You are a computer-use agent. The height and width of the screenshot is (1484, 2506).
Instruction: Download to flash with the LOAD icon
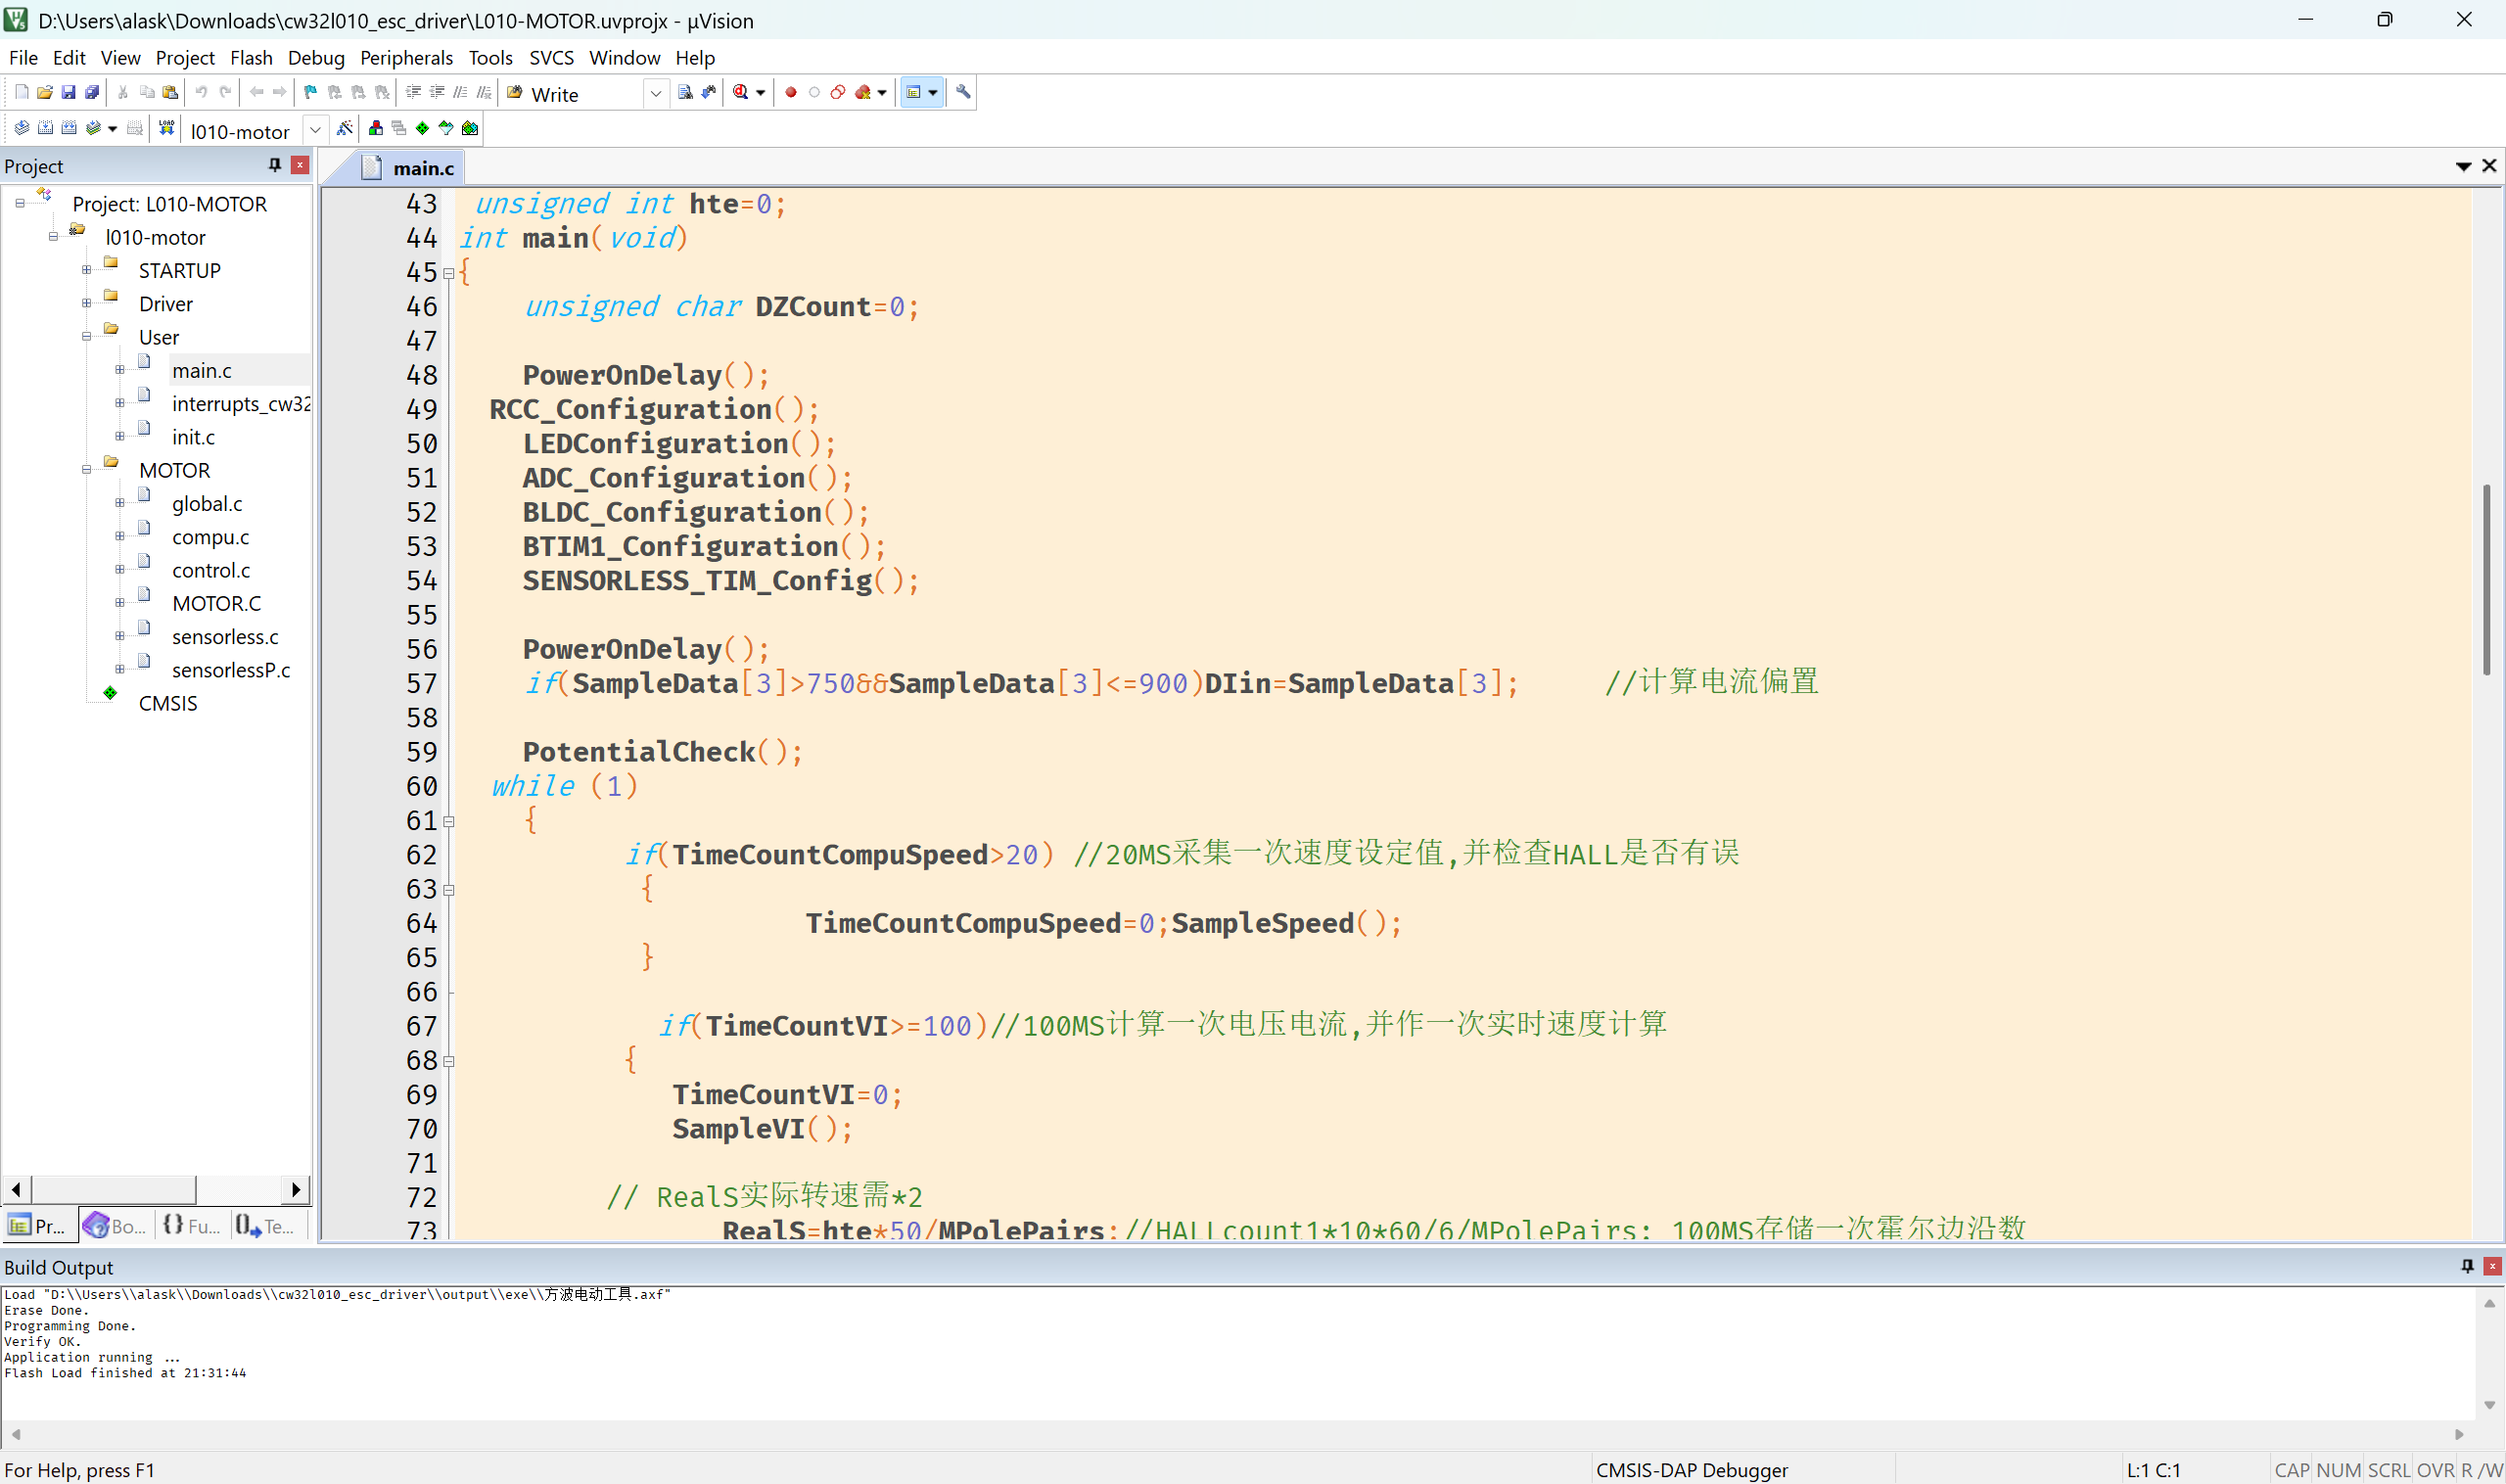[166, 128]
